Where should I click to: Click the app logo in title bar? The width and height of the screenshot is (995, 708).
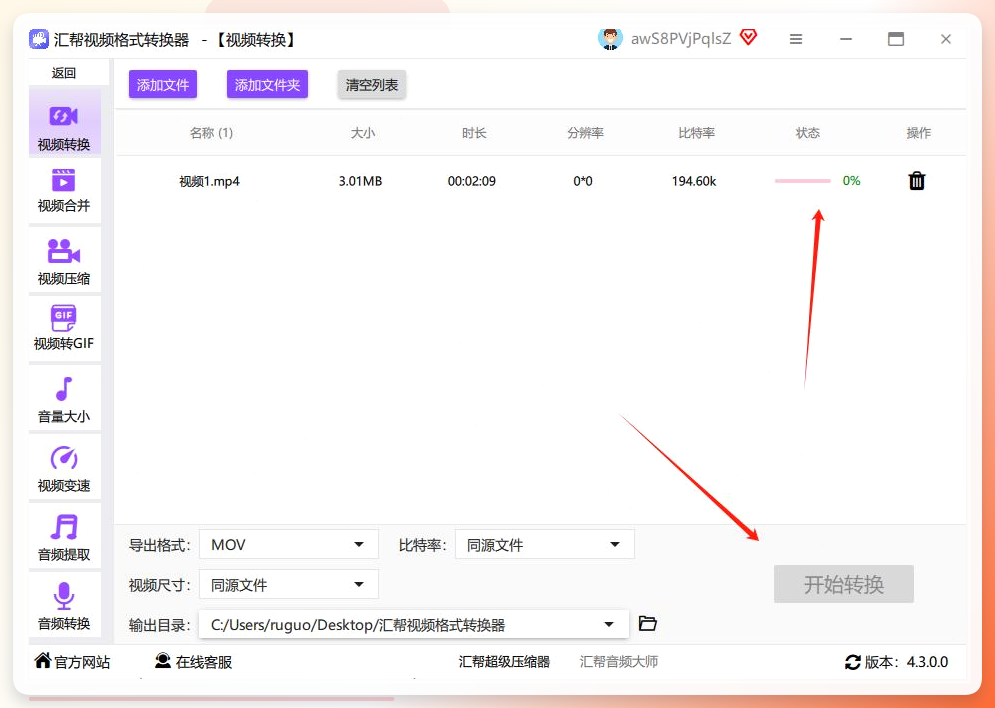pyautogui.click(x=39, y=39)
